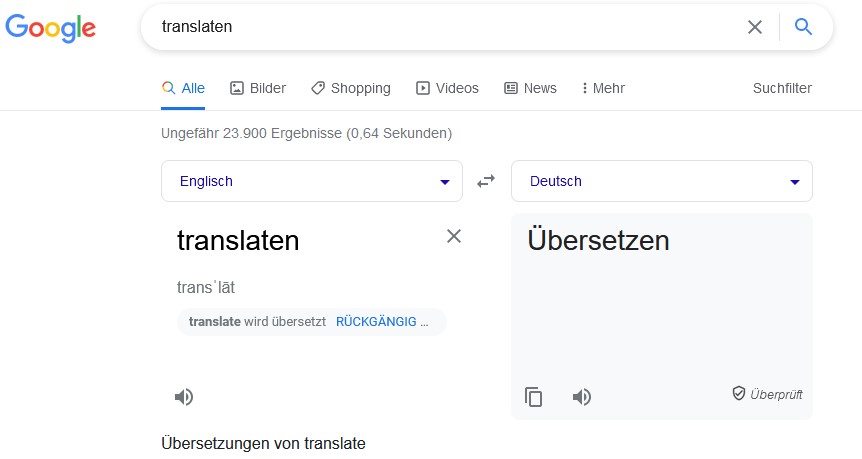Copy the German translation to clipboard
This screenshot has width=862, height=459.
point(534,397)
